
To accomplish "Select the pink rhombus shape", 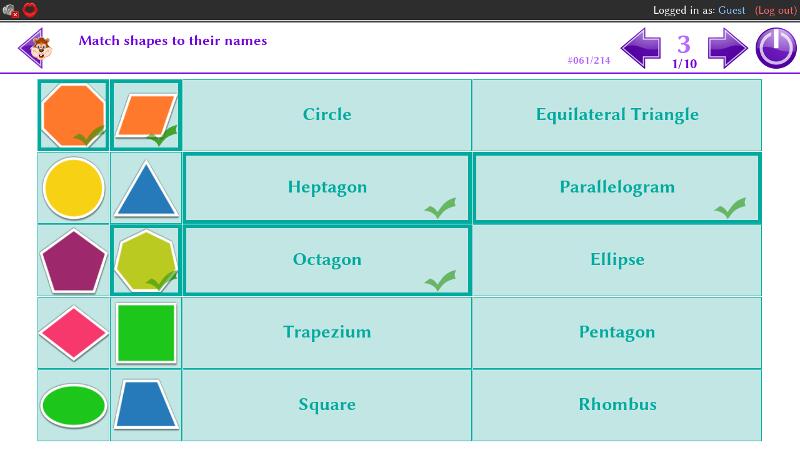I will coord(74,333).
